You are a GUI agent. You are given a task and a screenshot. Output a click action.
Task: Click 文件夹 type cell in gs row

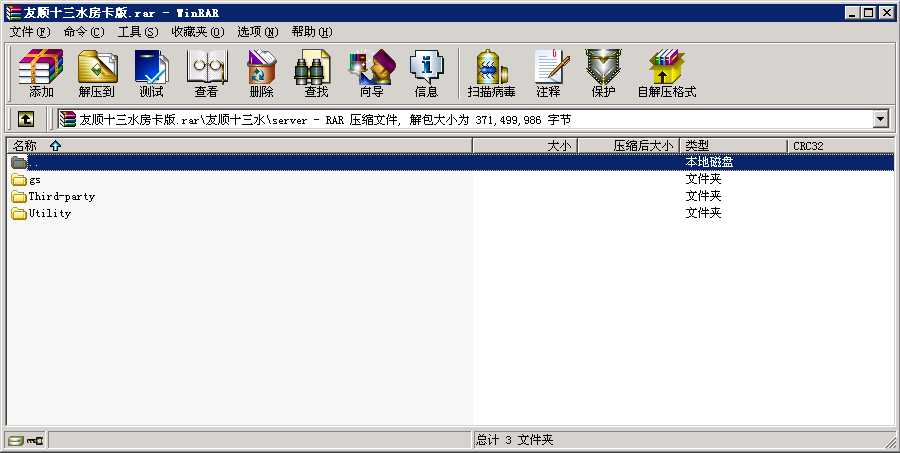pyautogui.click(x=703, y=179)
